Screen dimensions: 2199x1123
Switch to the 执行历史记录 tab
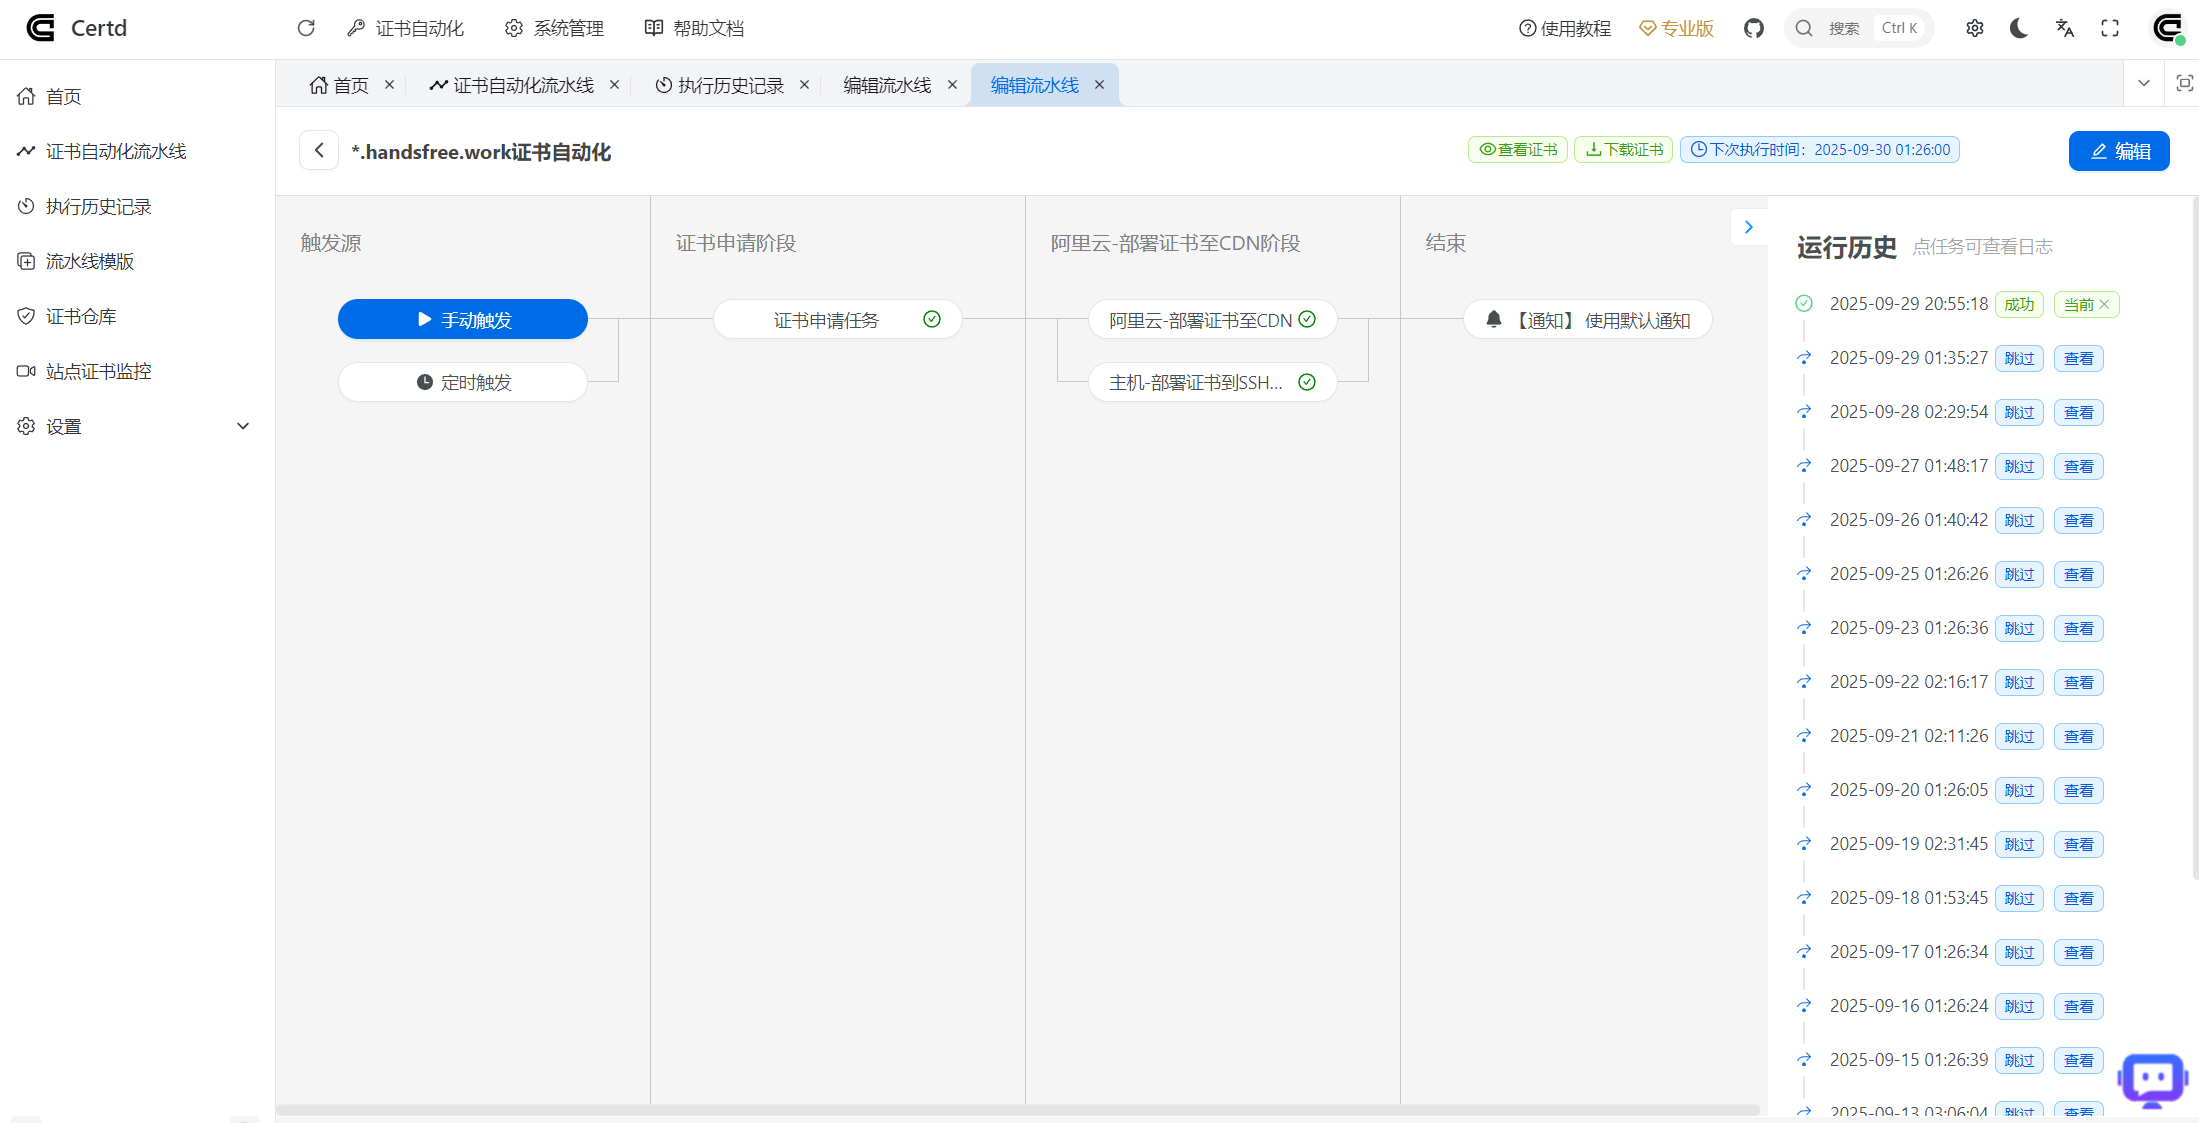(730, 85)
